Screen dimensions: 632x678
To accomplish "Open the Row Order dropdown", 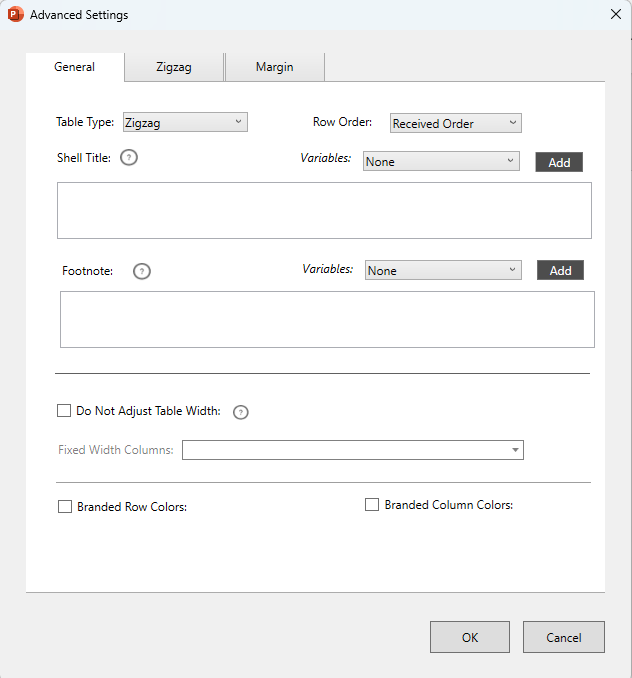I will (x=456, y=123).
